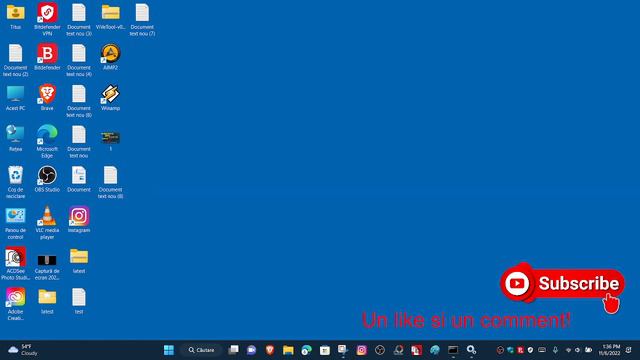Select the OBS Studio desktop shortcut
The image size is (640, 360).
pyautogui.click(x=47, y=179)
